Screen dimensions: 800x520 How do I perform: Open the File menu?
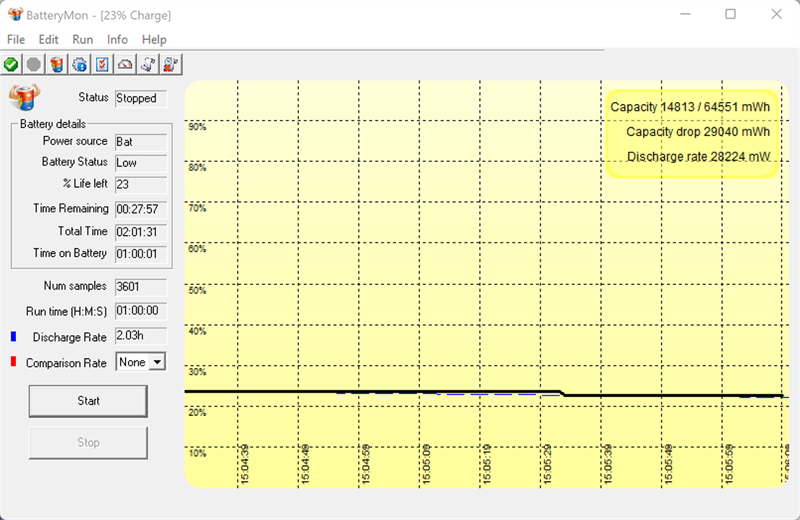[x=16, y=39]
